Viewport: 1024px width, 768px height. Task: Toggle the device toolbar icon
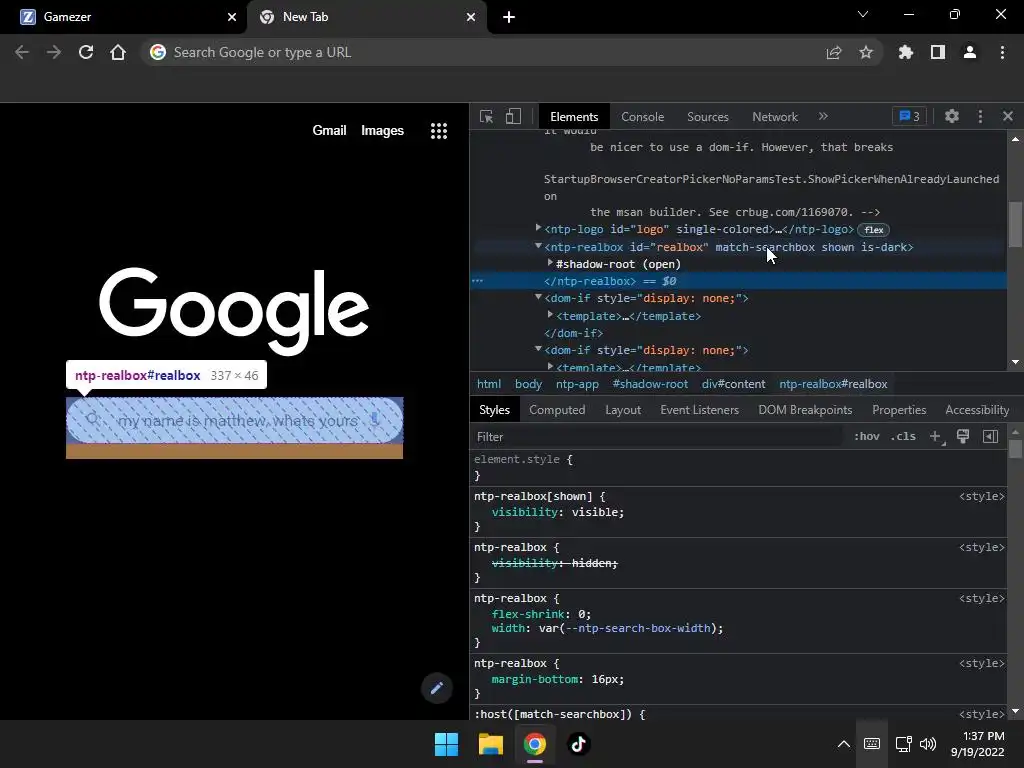click(513, 116)
